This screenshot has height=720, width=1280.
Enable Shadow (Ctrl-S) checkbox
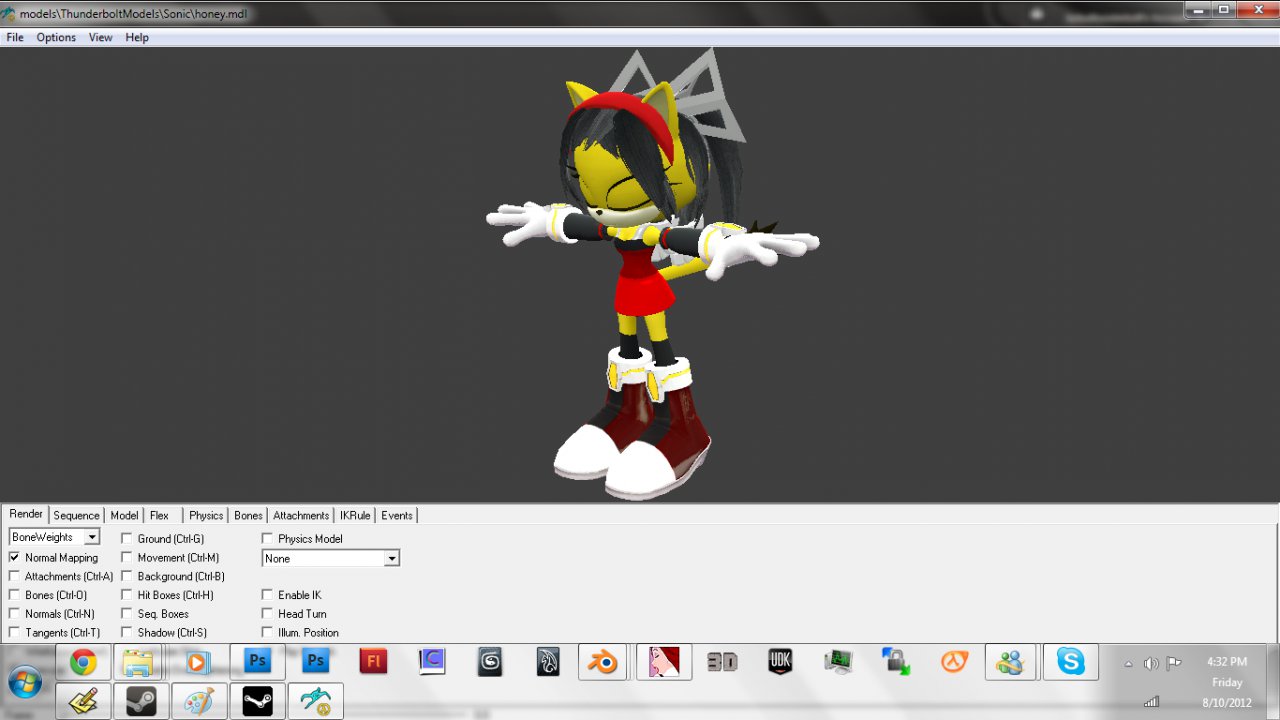click(127, 632)
